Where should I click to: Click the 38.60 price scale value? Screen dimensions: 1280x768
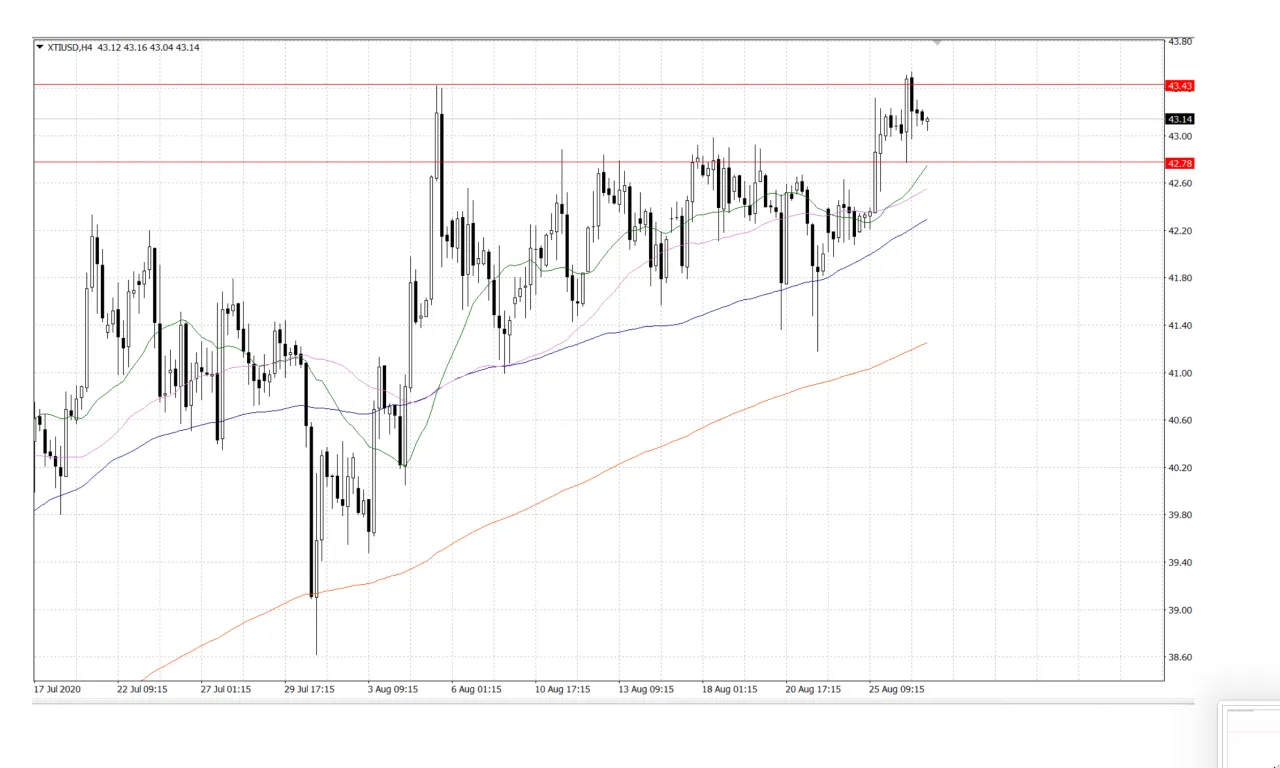(1180, 658)
